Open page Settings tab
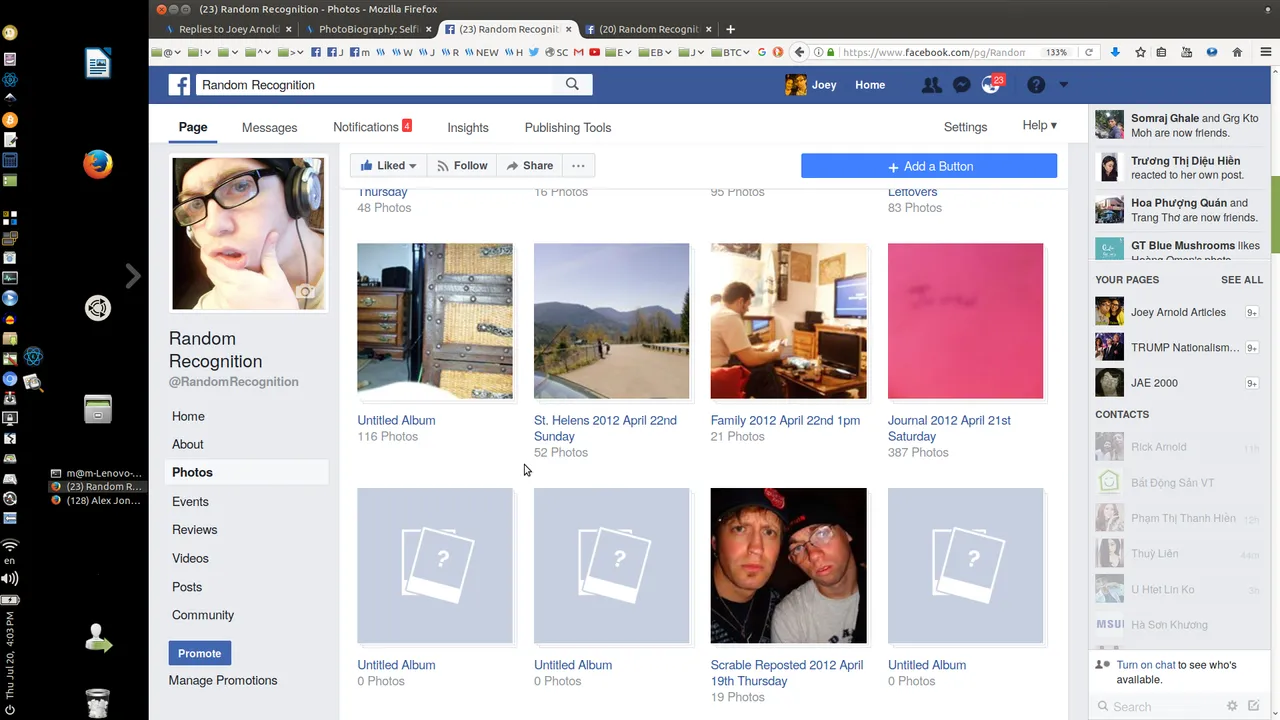 965,127
